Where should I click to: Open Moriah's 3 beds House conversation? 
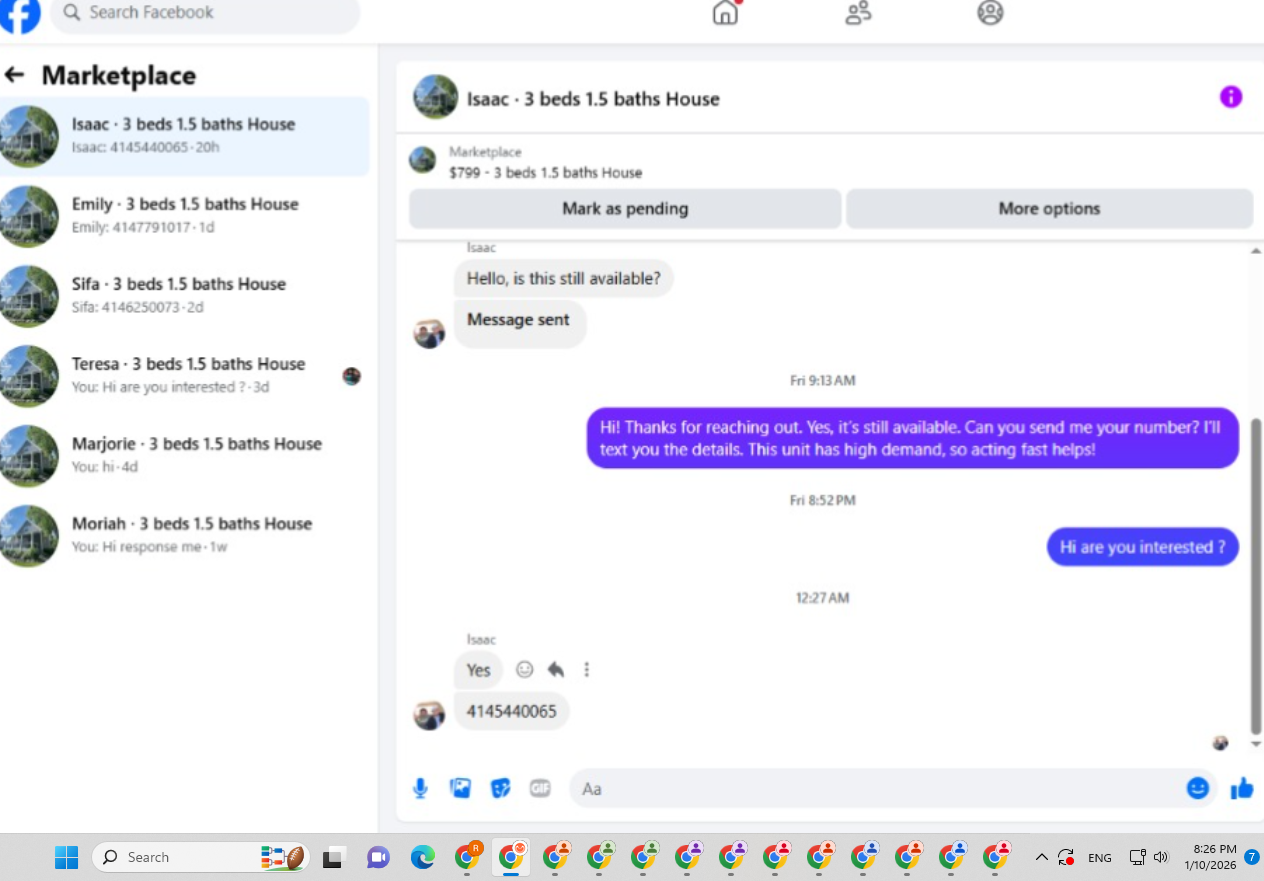[185, 536]
